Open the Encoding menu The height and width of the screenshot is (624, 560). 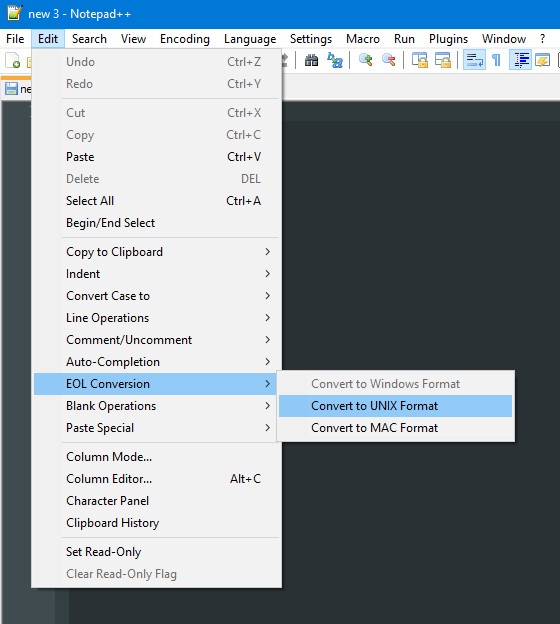click(x=185, y=39)
